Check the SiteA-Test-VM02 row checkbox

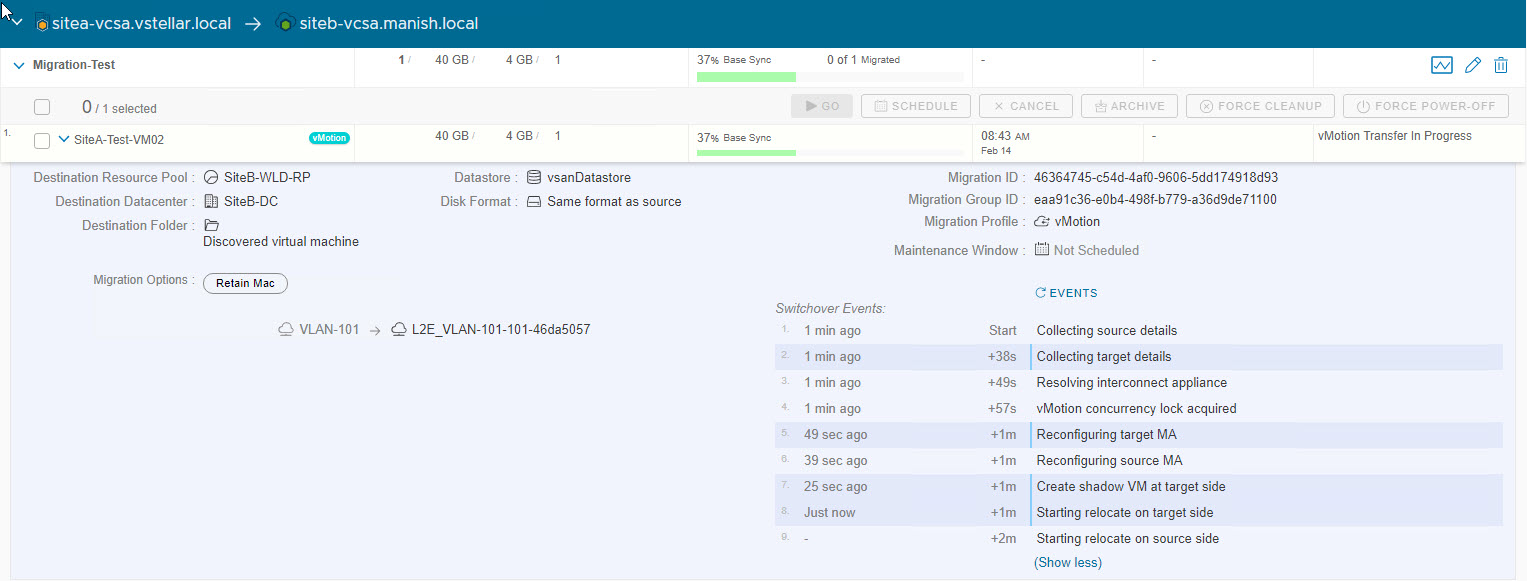pyautogui.click(x=42, y=140)
